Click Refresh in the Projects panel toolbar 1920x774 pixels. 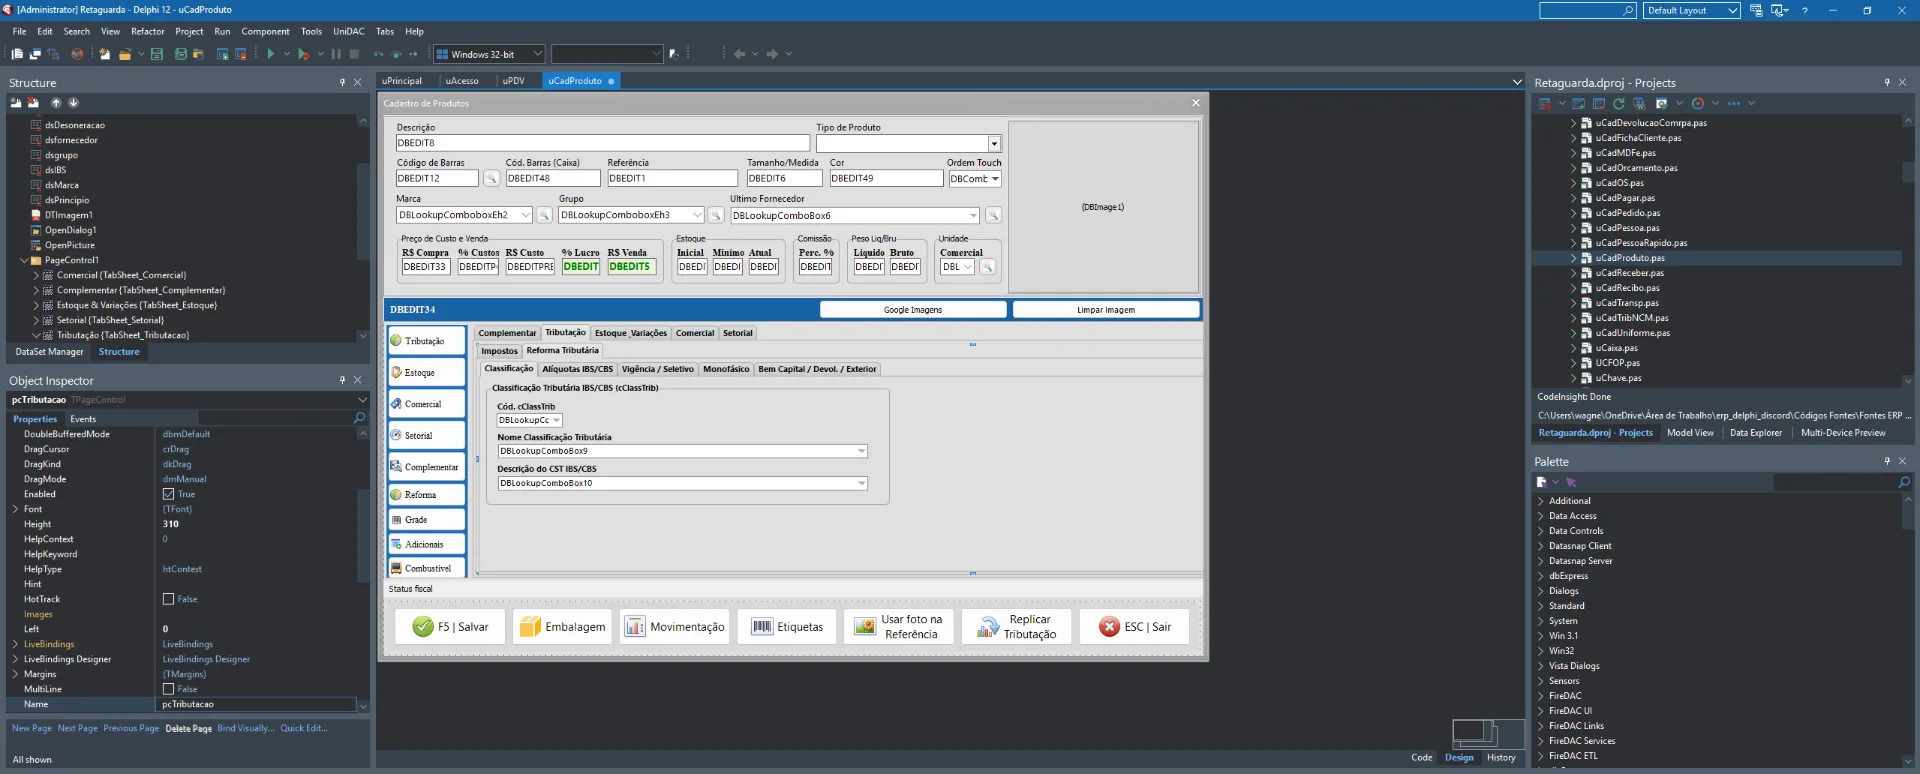point(1618,103)
